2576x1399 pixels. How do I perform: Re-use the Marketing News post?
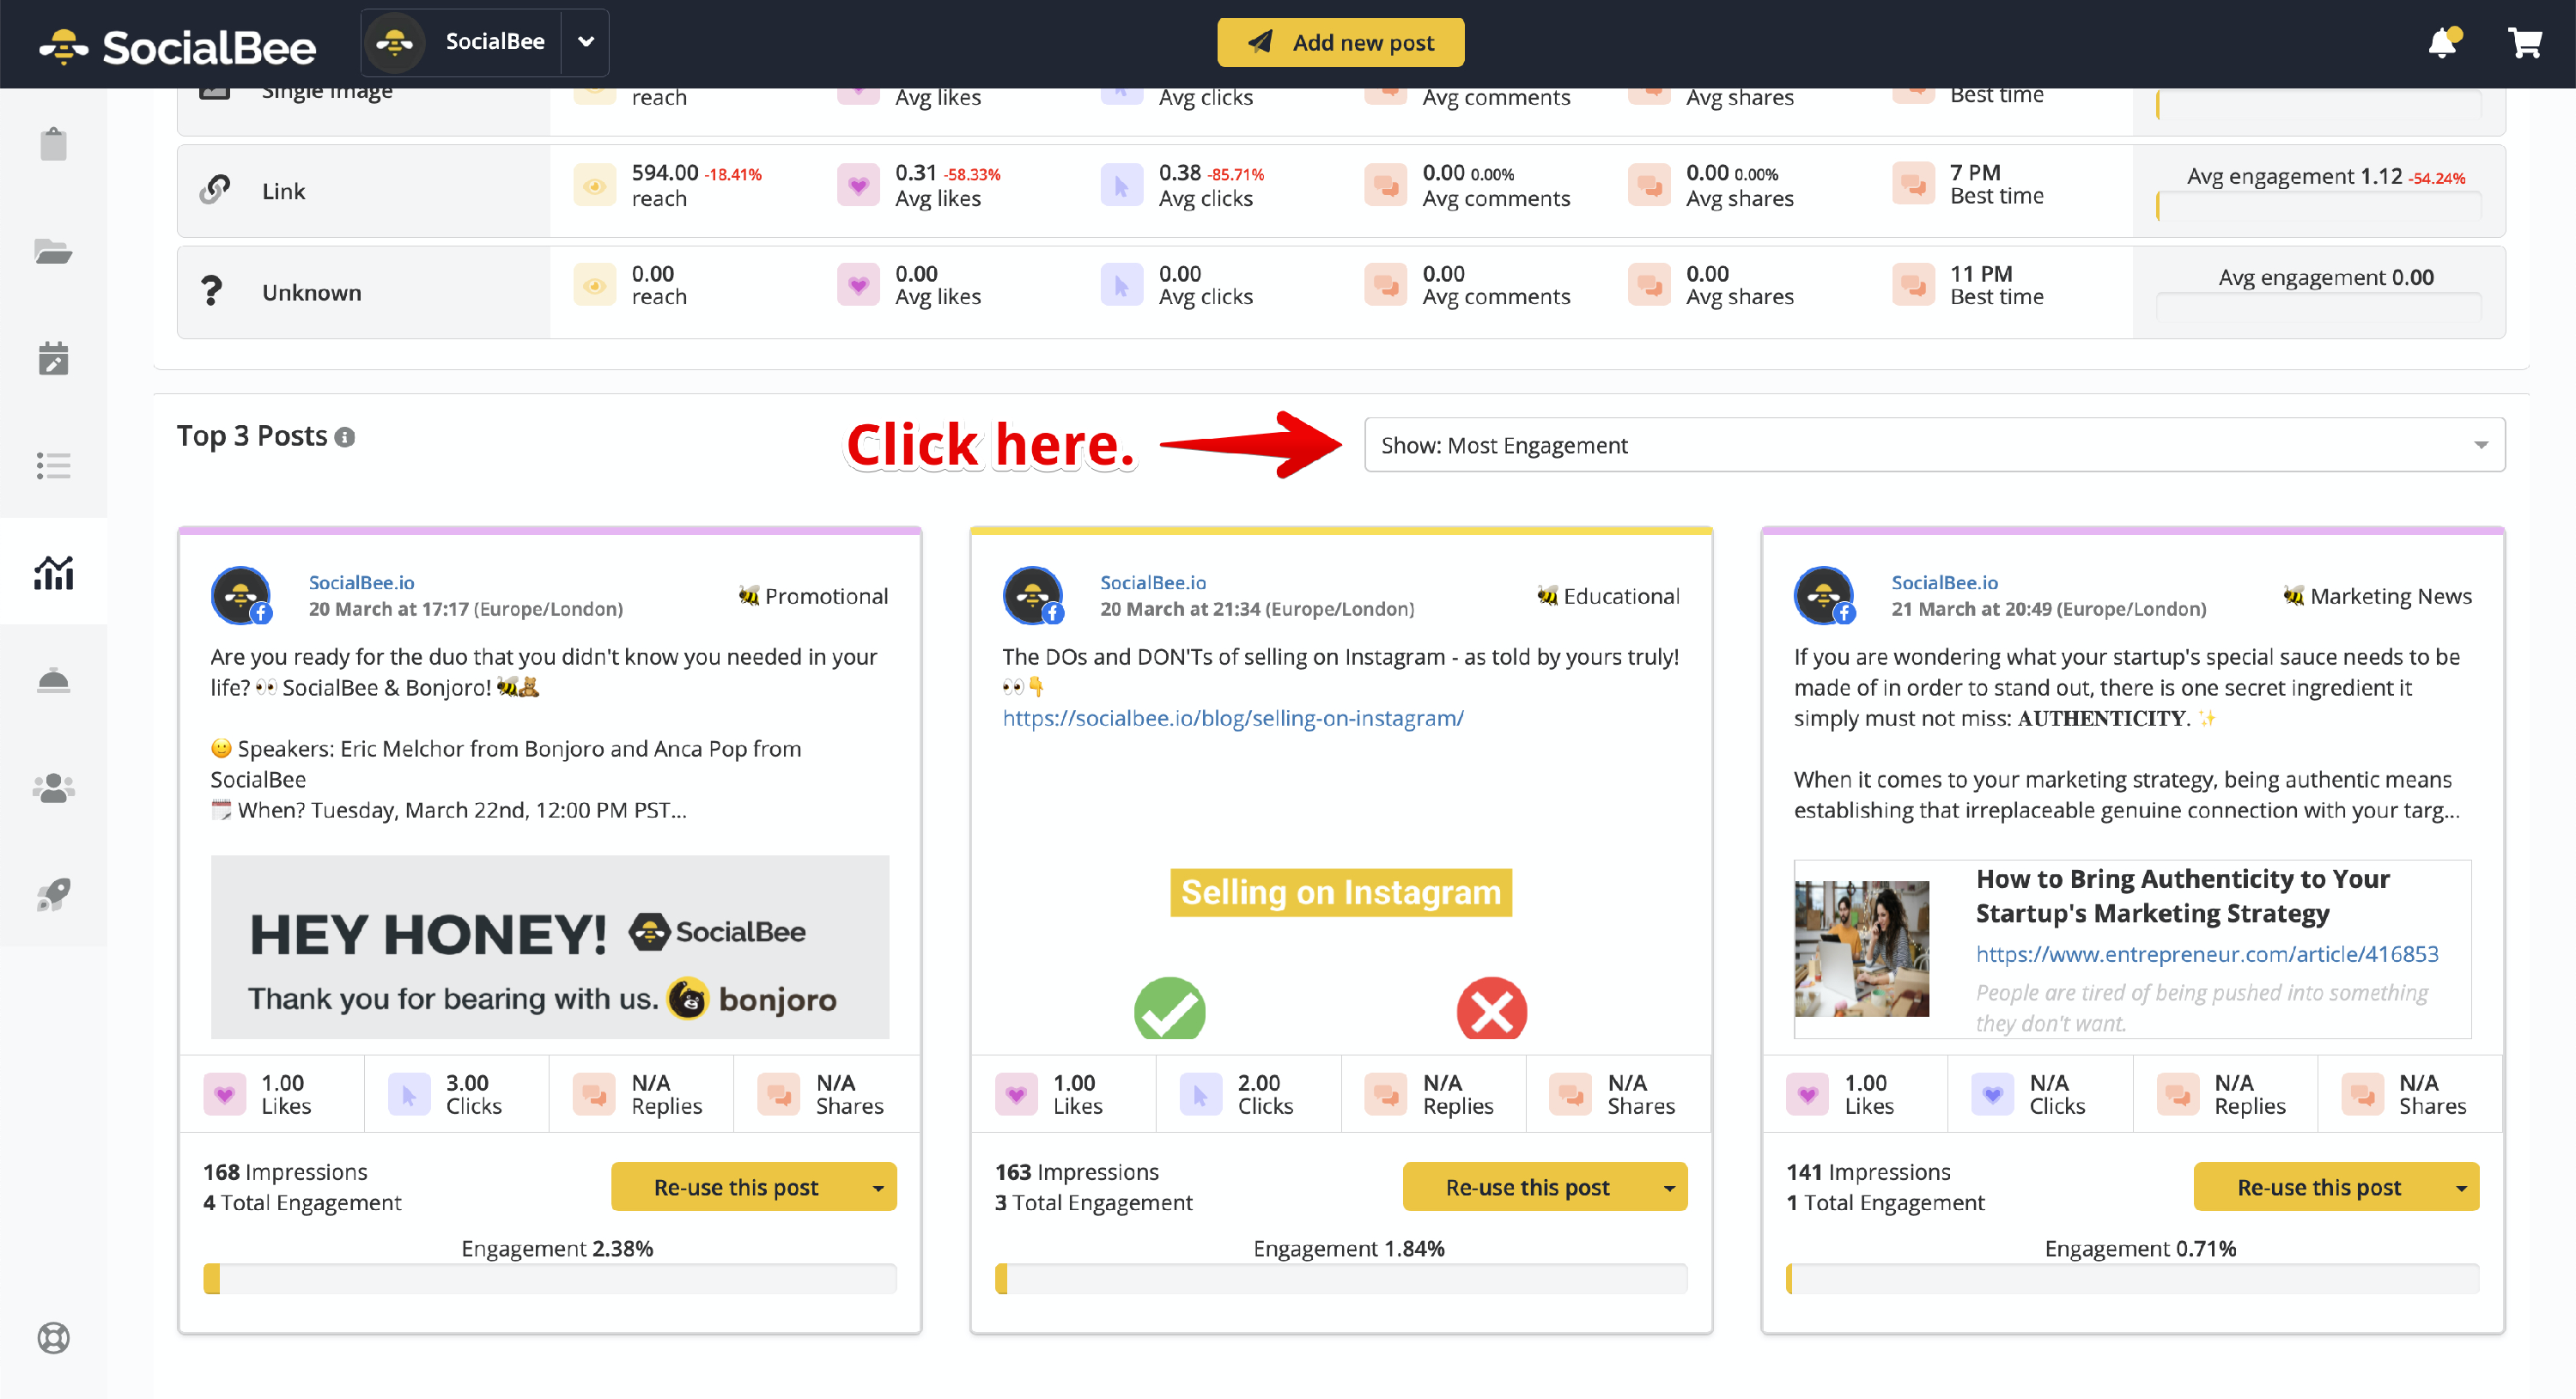point(2318,1187)
